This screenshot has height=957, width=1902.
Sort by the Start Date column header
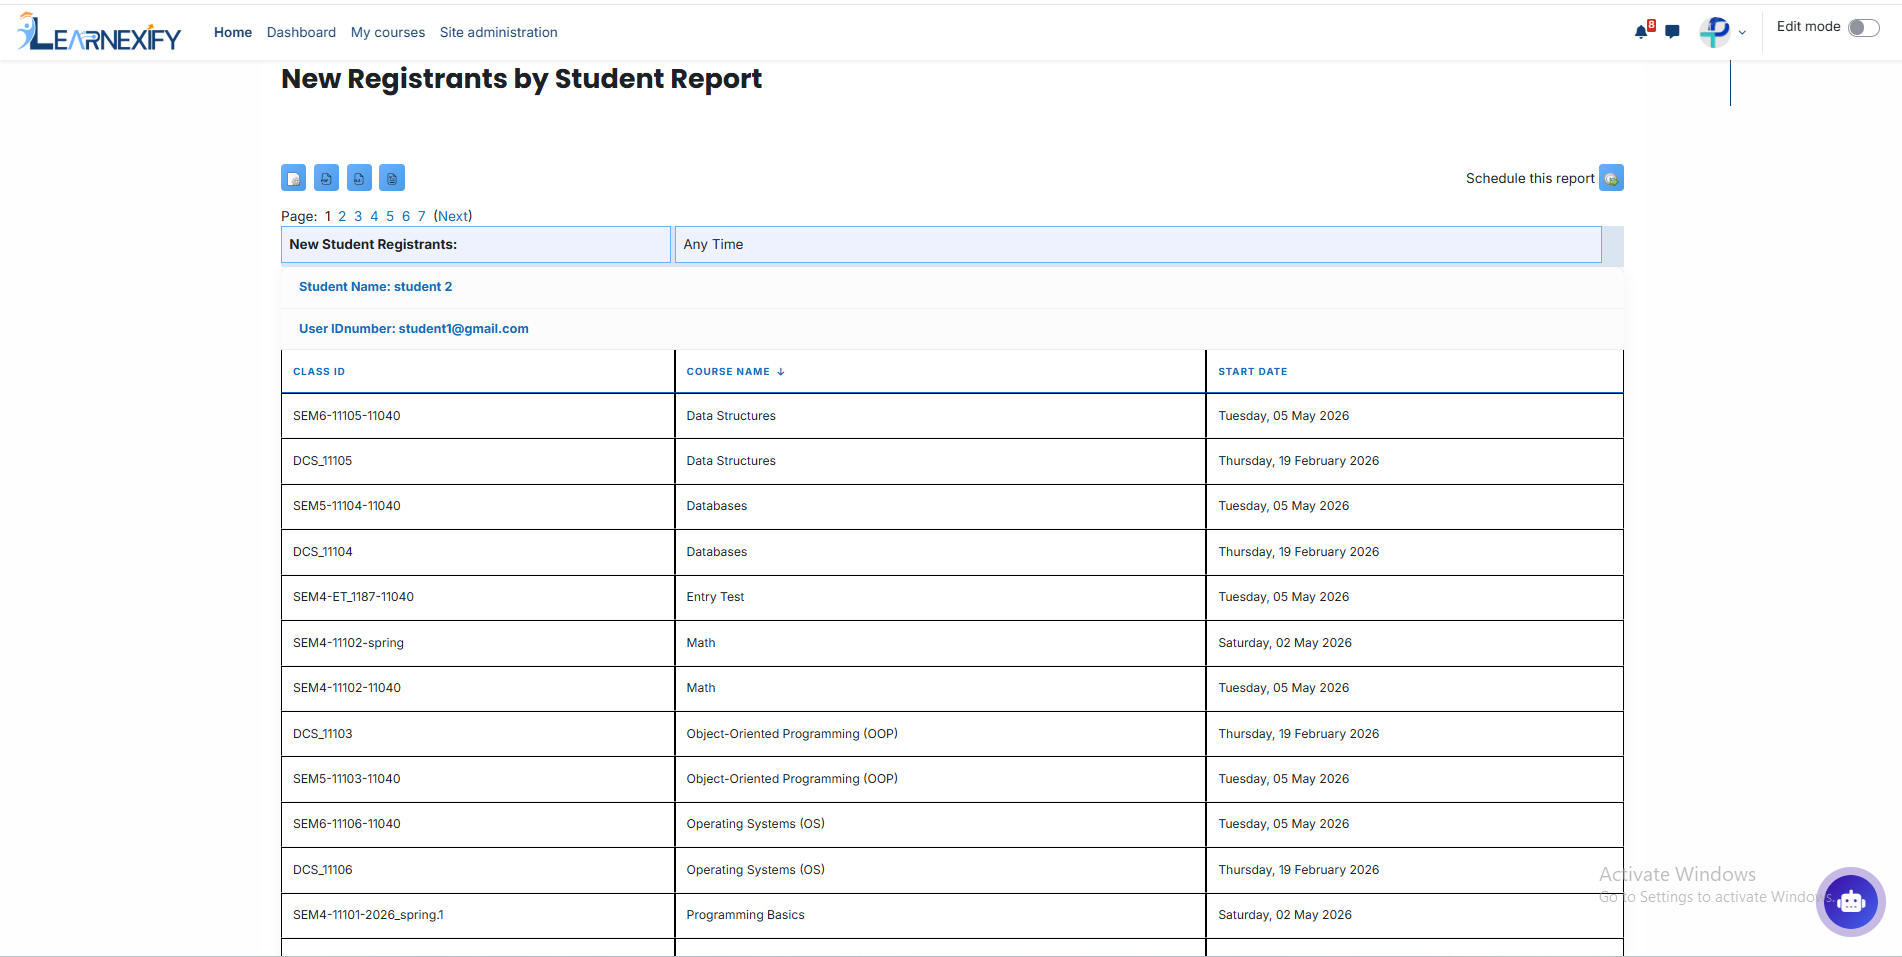[1253, 372]
